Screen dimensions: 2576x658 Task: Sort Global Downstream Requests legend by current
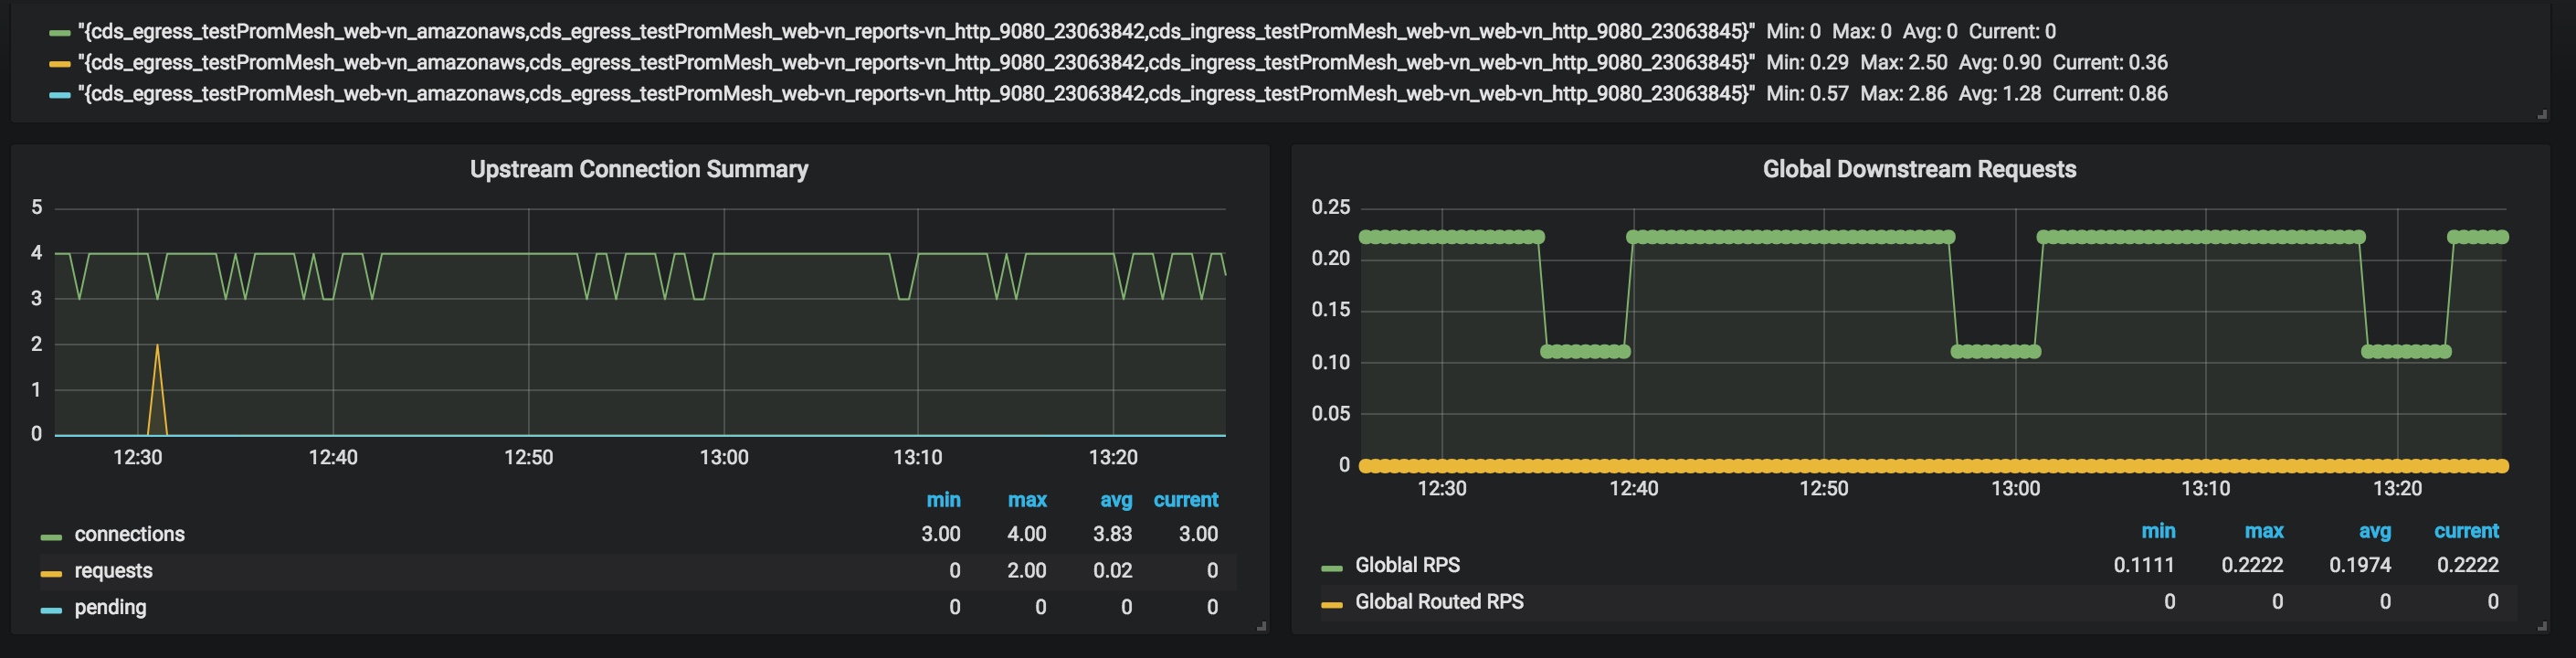[x=2466, y=531]
